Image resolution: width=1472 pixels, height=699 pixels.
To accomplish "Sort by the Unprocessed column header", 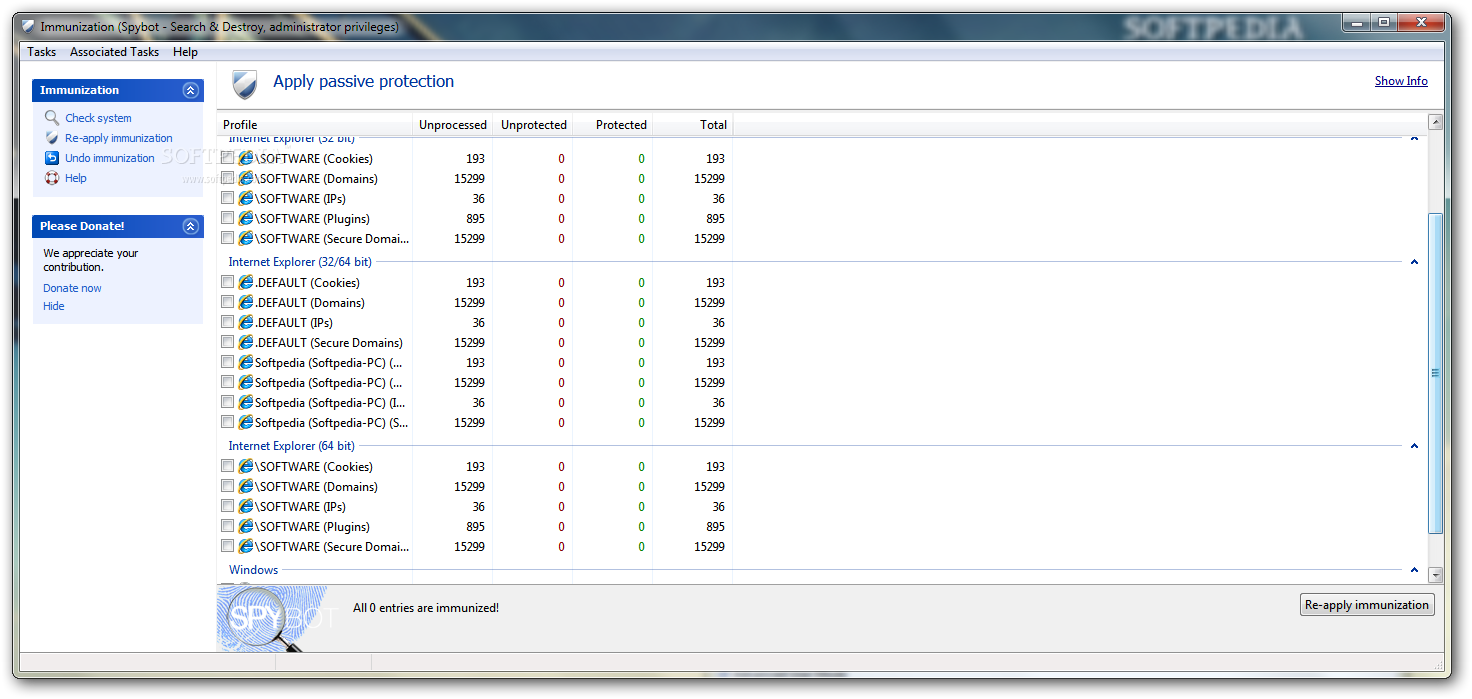I will [453, 125].
